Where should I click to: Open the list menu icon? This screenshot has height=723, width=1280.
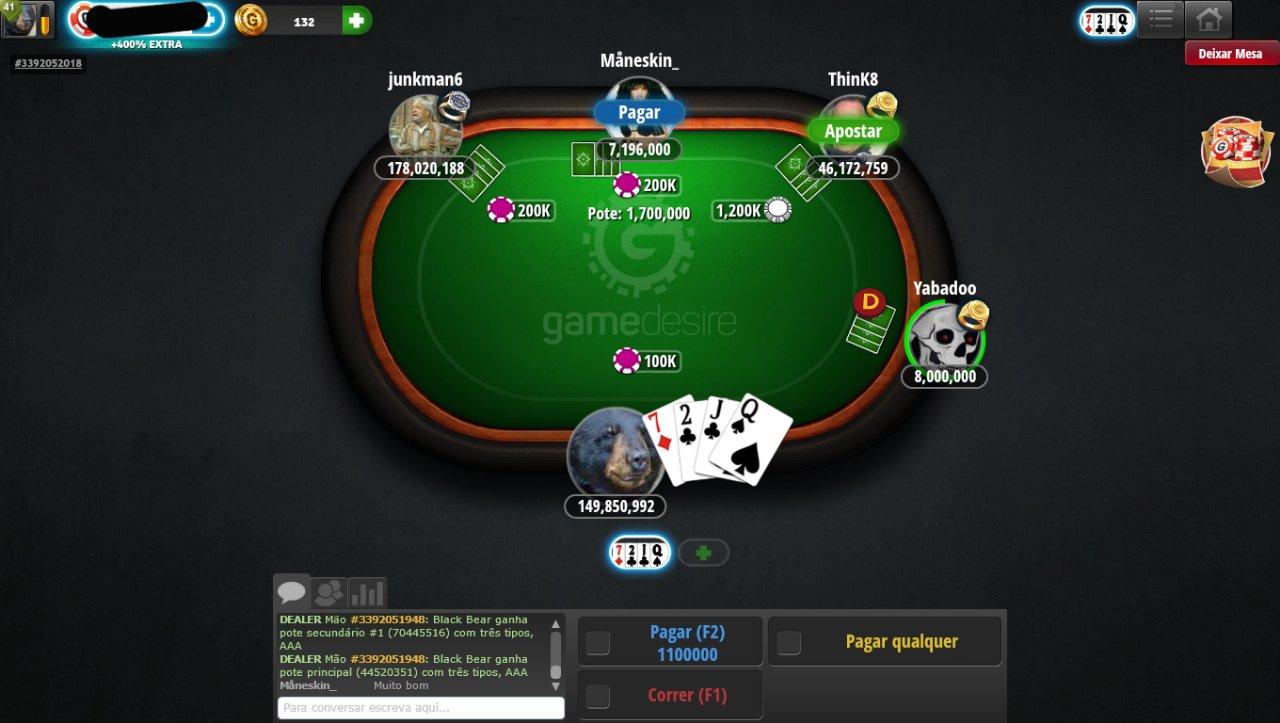coord(1160,19)
